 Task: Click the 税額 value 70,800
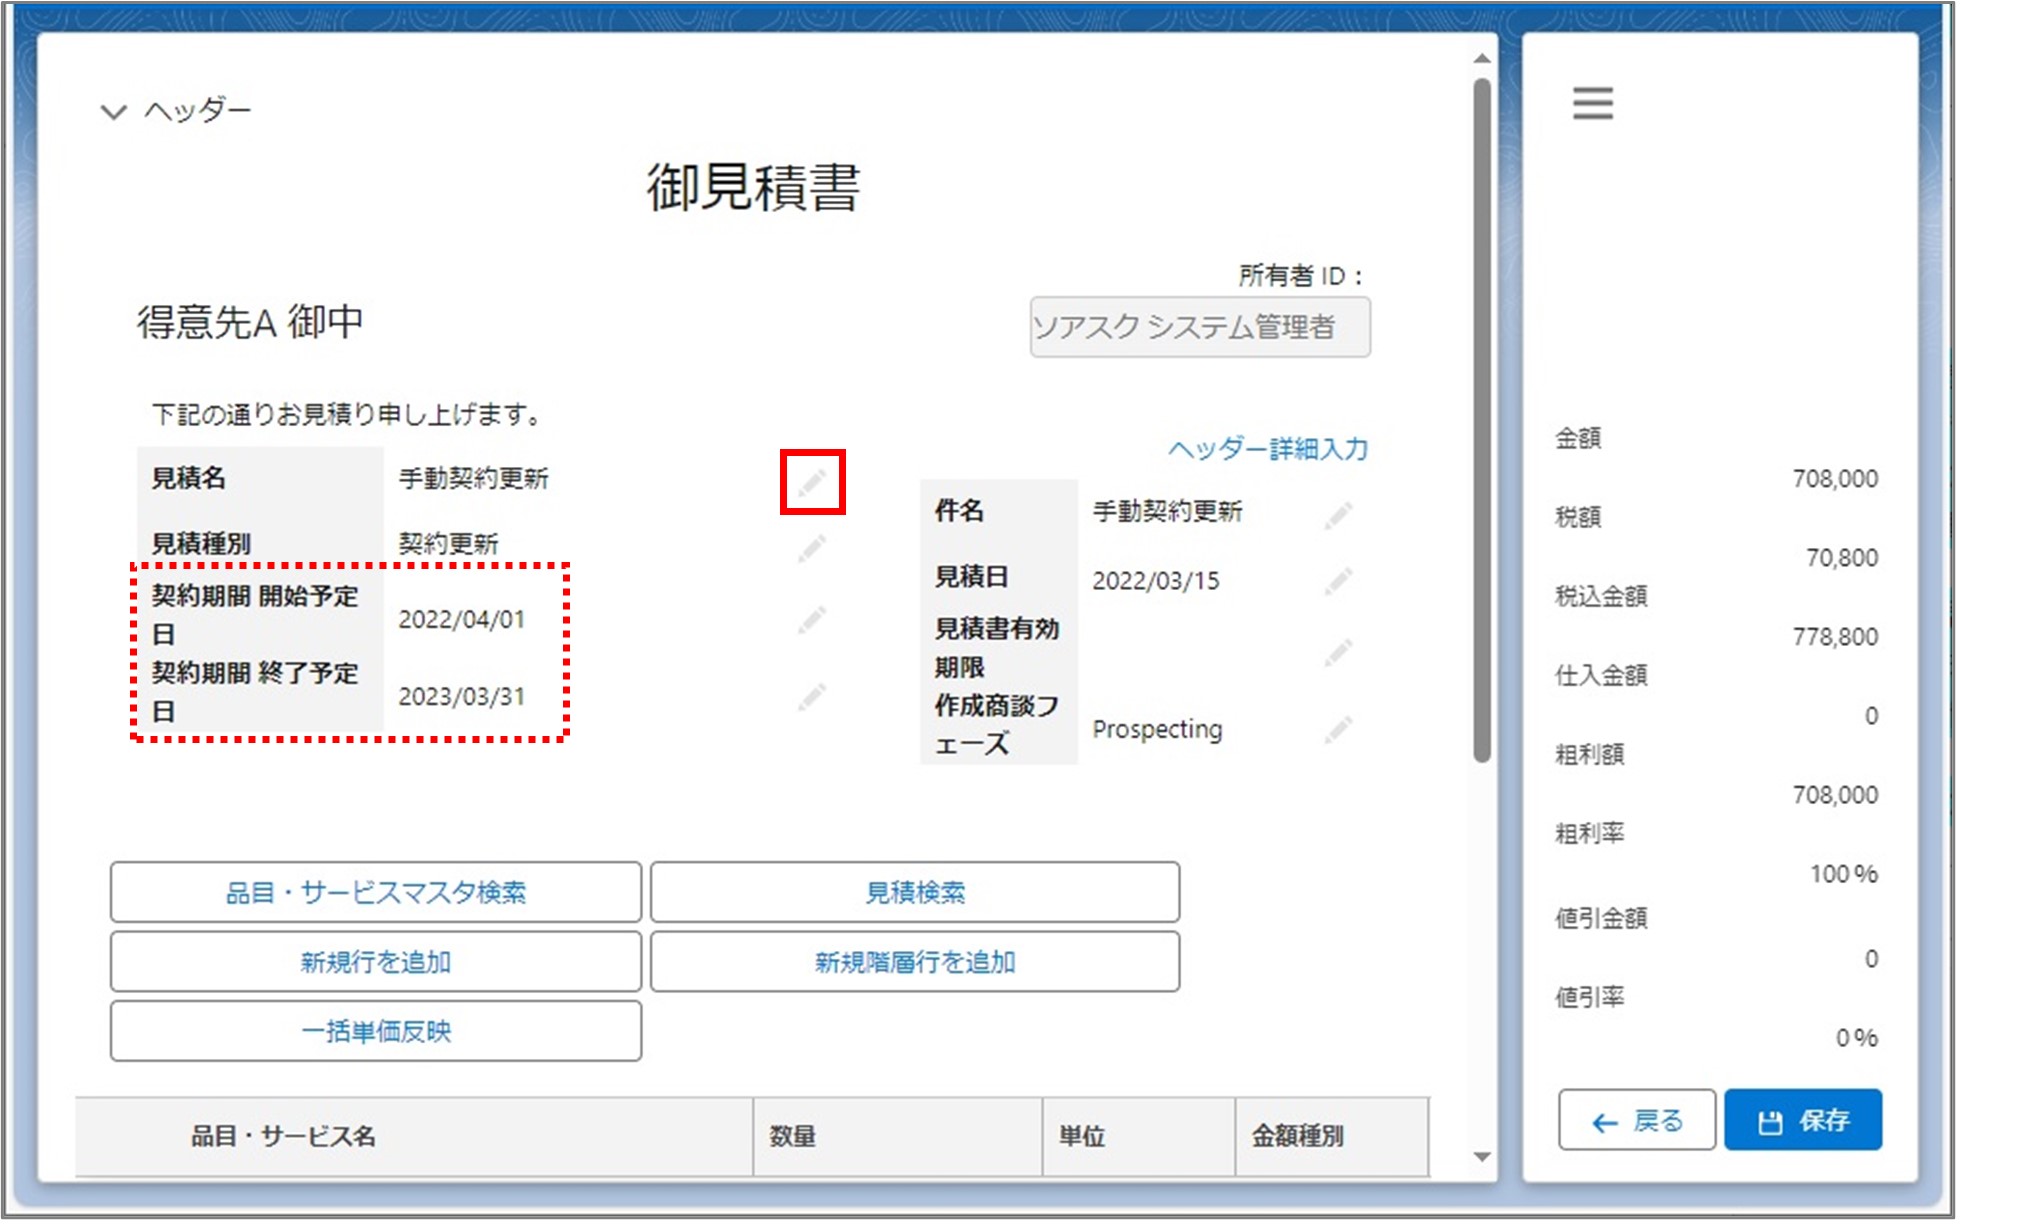1842,558
